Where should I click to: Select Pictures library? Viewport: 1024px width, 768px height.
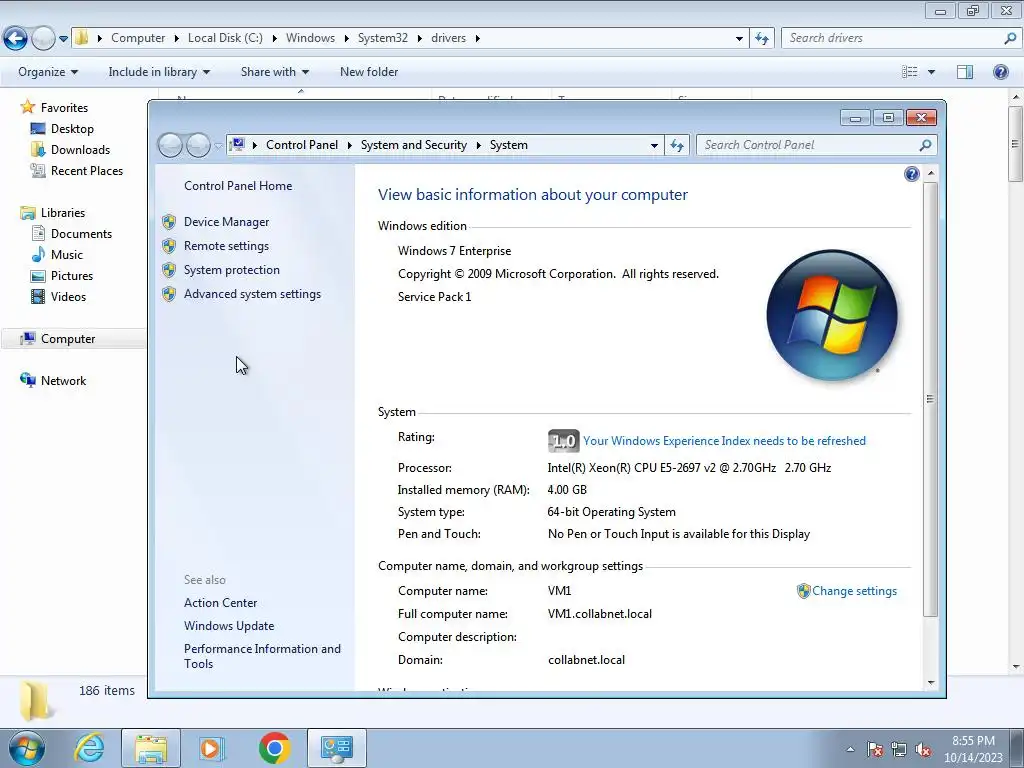coord(72,276)
